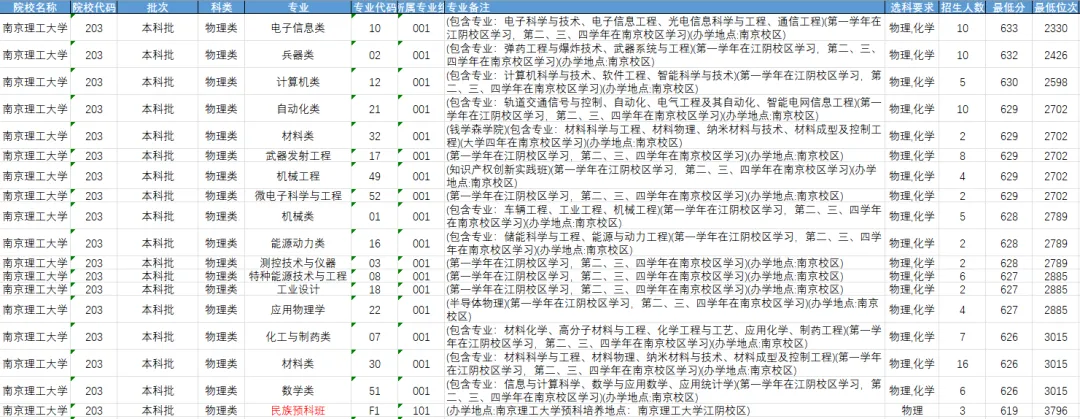
Task: Select lowest rank 3796 cell
Action: [x=1056, y=411]
